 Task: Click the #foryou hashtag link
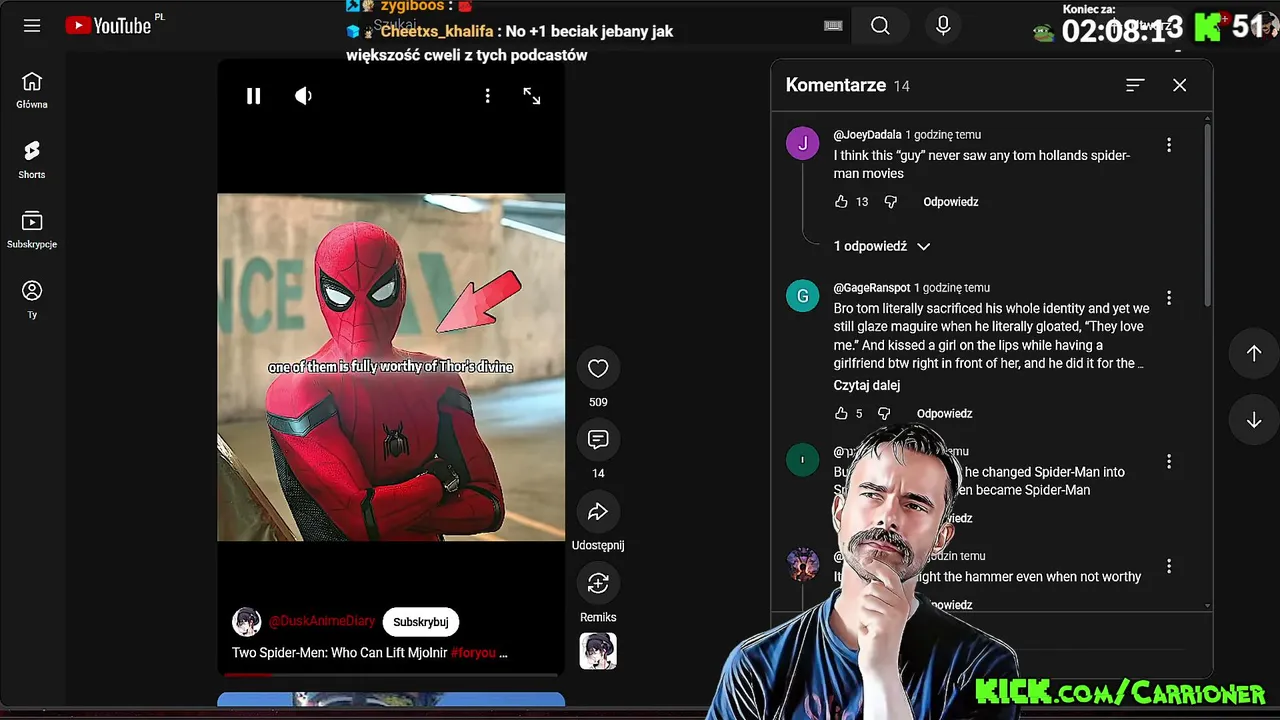click(473, 653)
